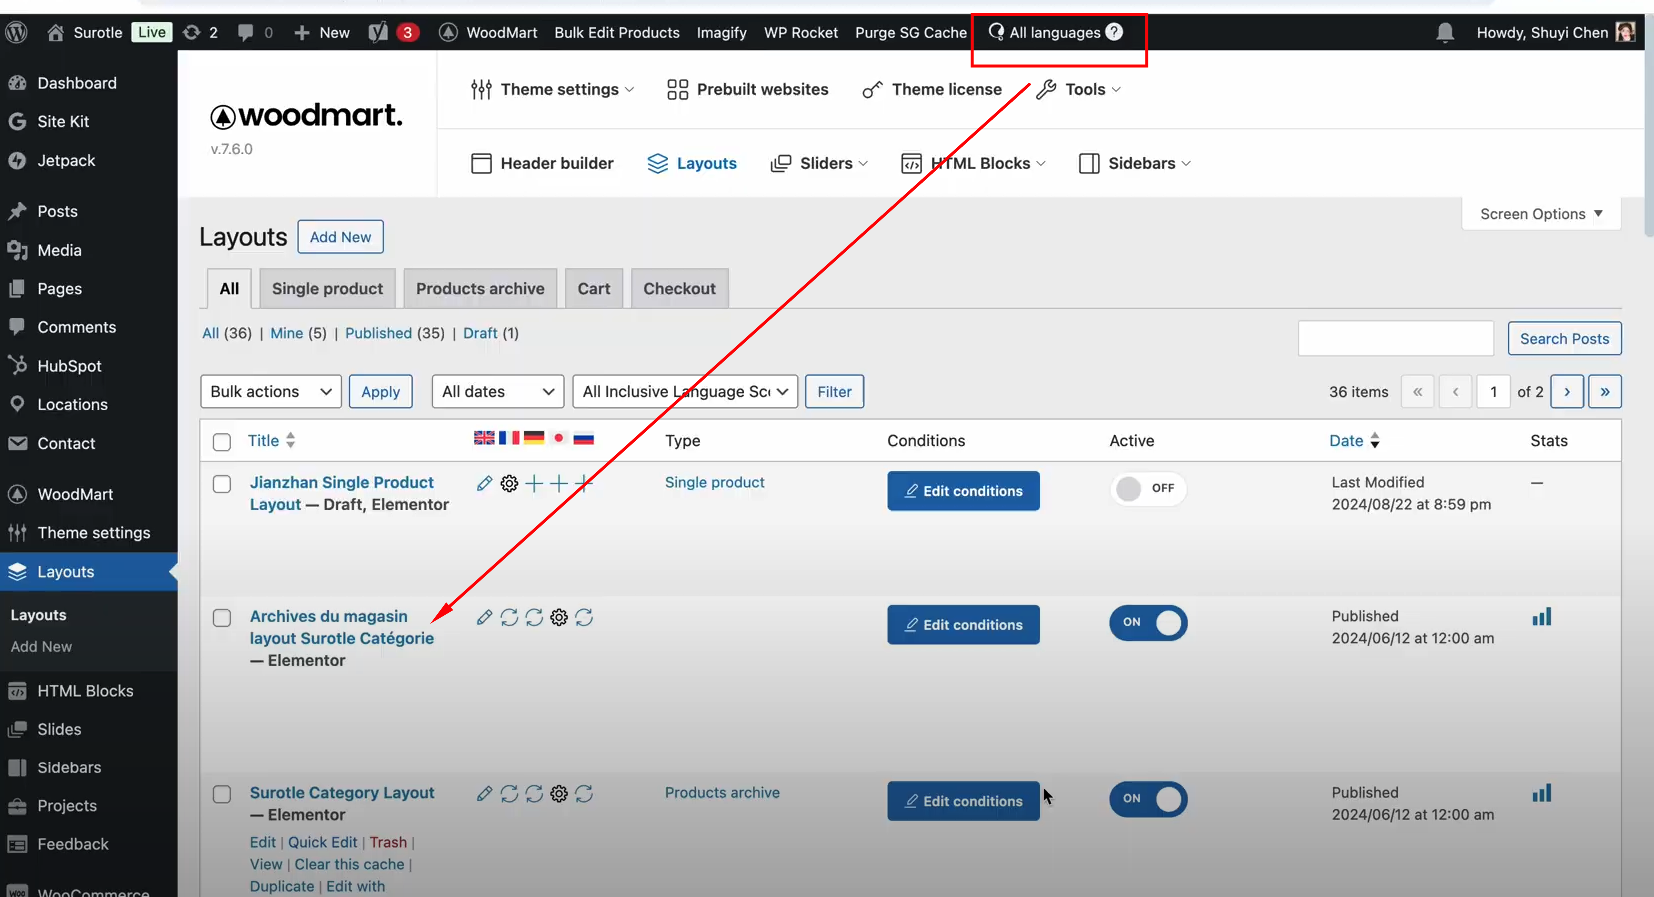Open the All dates dropdown
This screenshot has width=1654, height=897.
(x=497, y=391)
